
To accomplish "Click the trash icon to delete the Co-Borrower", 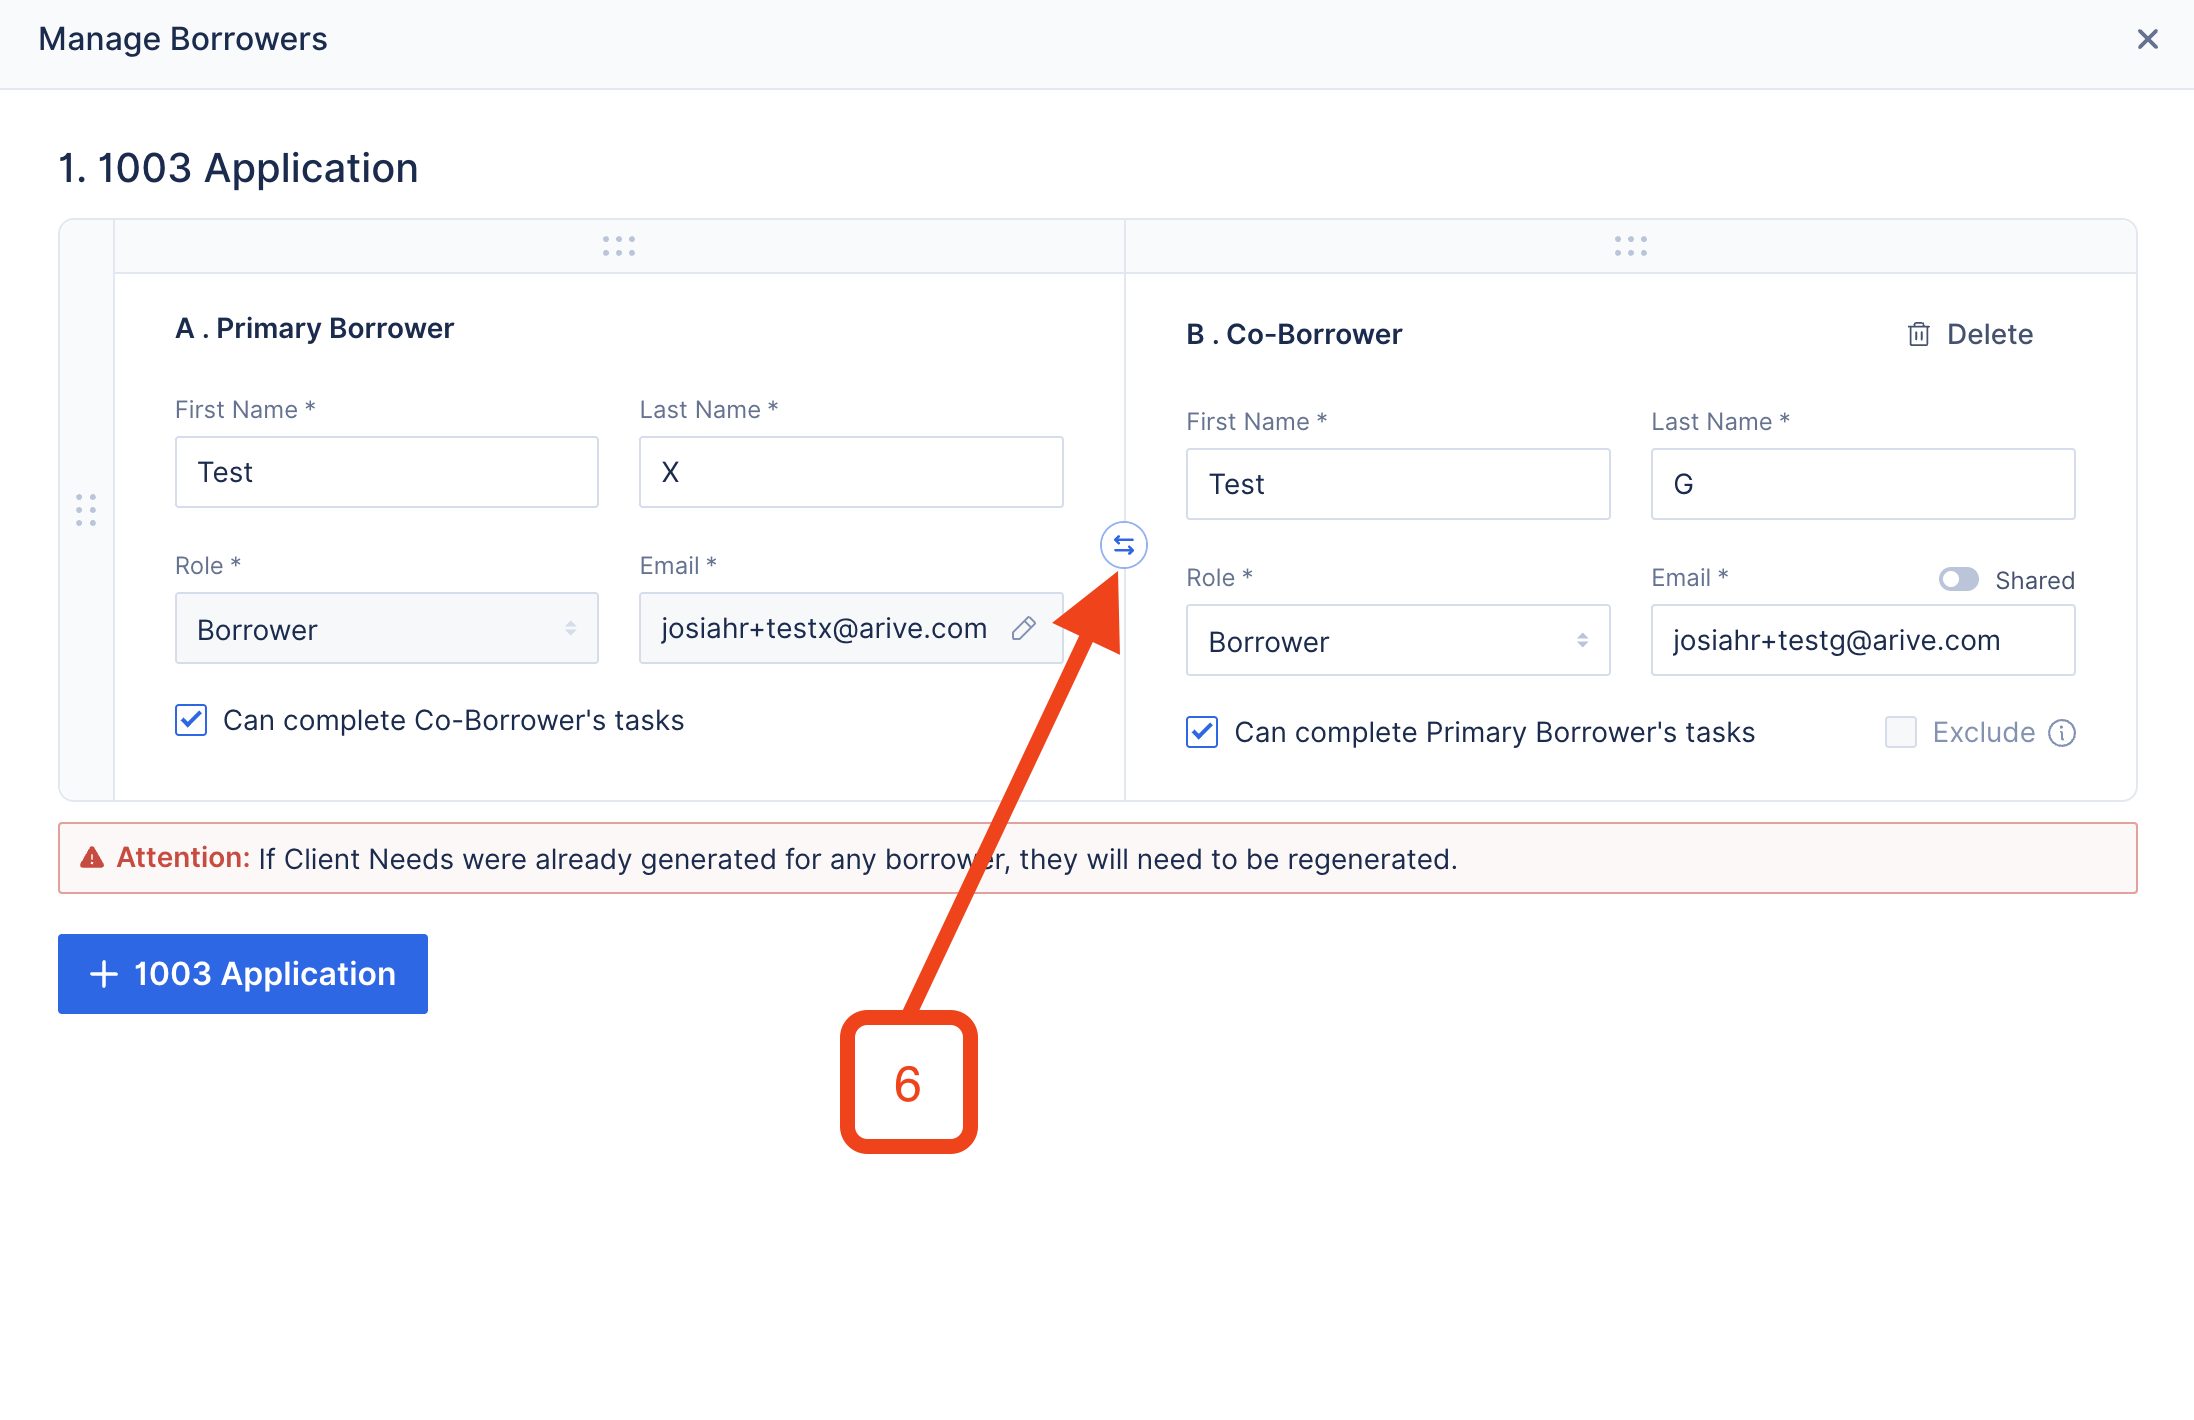I will (1919, 334).
